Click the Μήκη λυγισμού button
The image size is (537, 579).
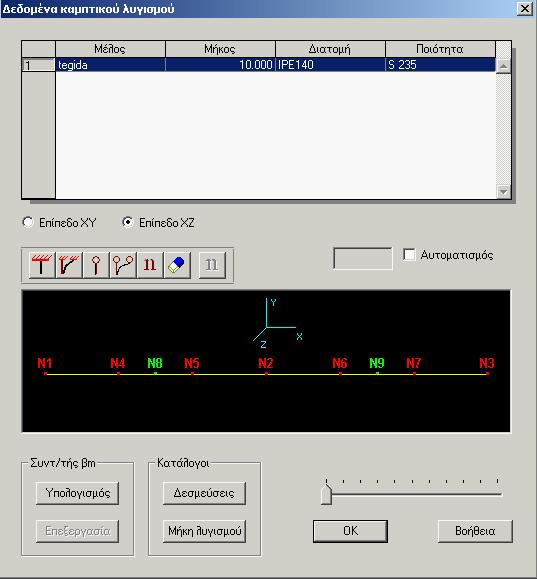(204, 531)
